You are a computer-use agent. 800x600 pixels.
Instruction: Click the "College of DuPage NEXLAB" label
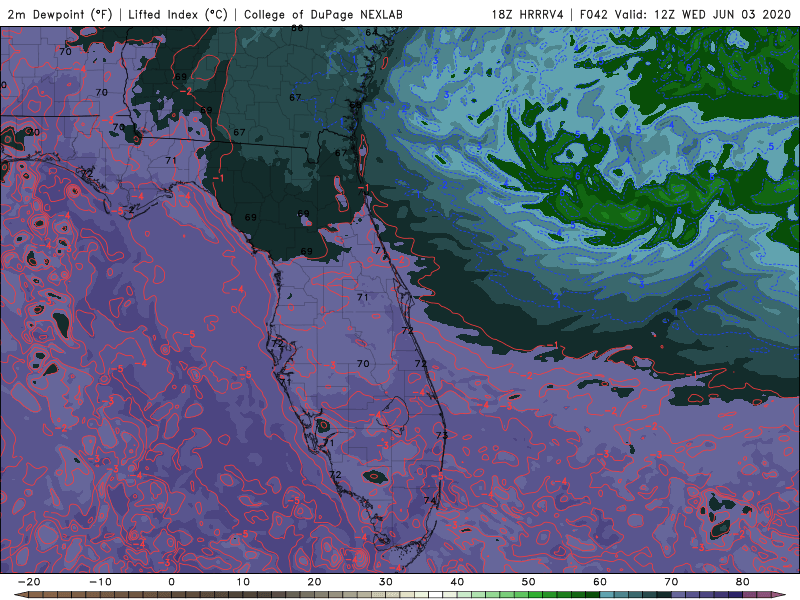click(323, 14)
